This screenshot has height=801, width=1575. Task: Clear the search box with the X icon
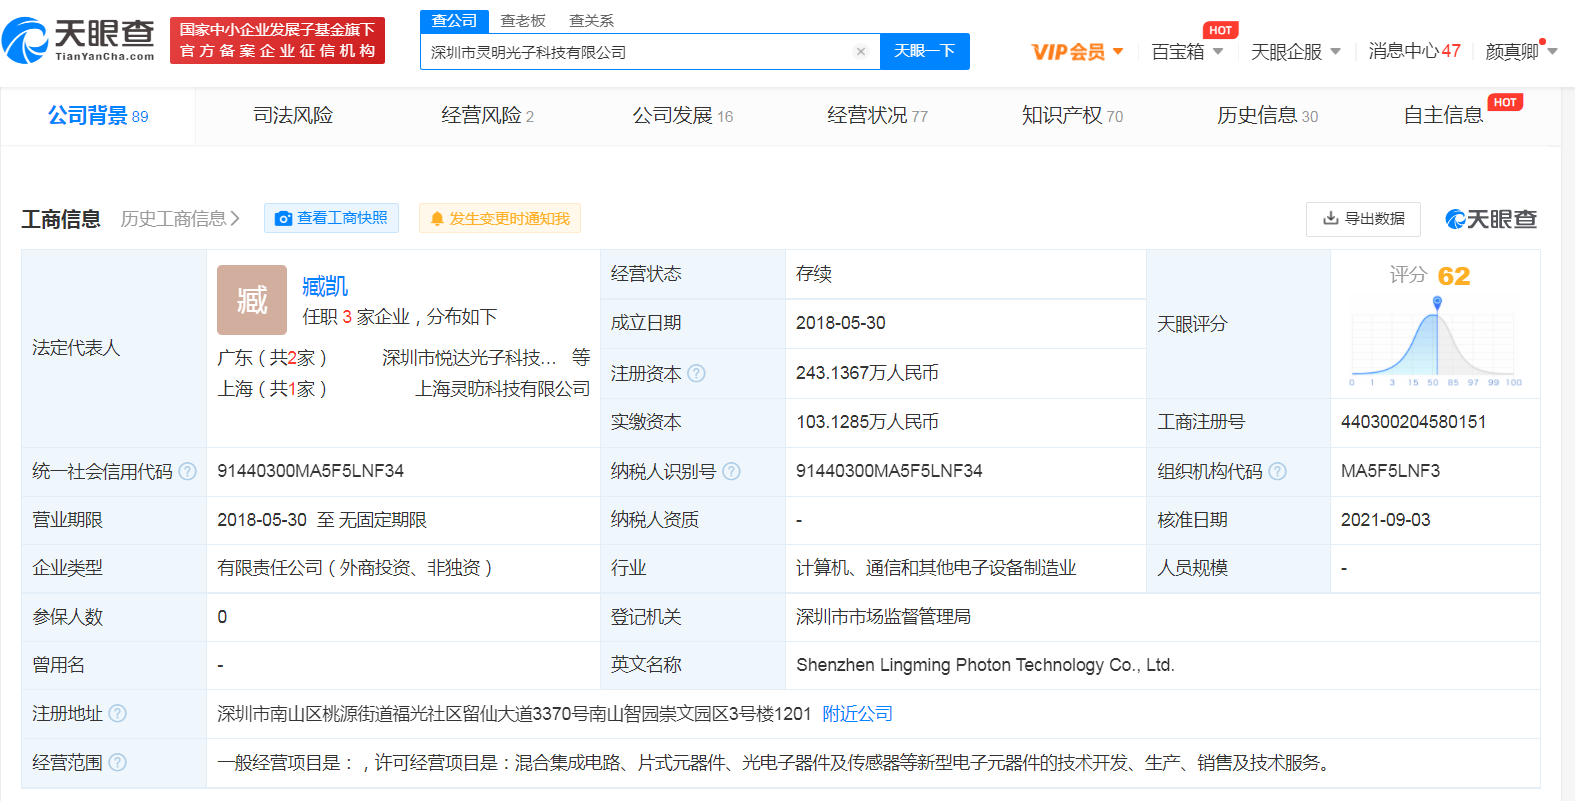coord(860,52)
